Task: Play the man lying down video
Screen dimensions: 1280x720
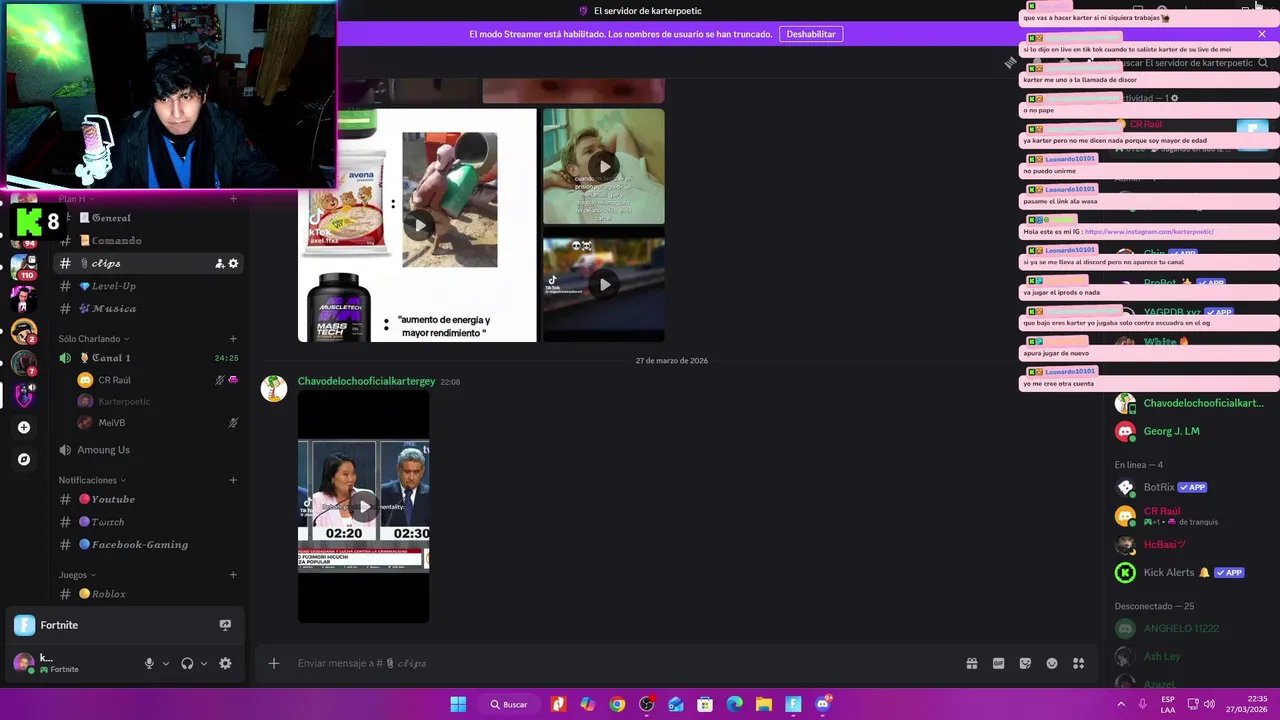Action: [x=604, y=167]
